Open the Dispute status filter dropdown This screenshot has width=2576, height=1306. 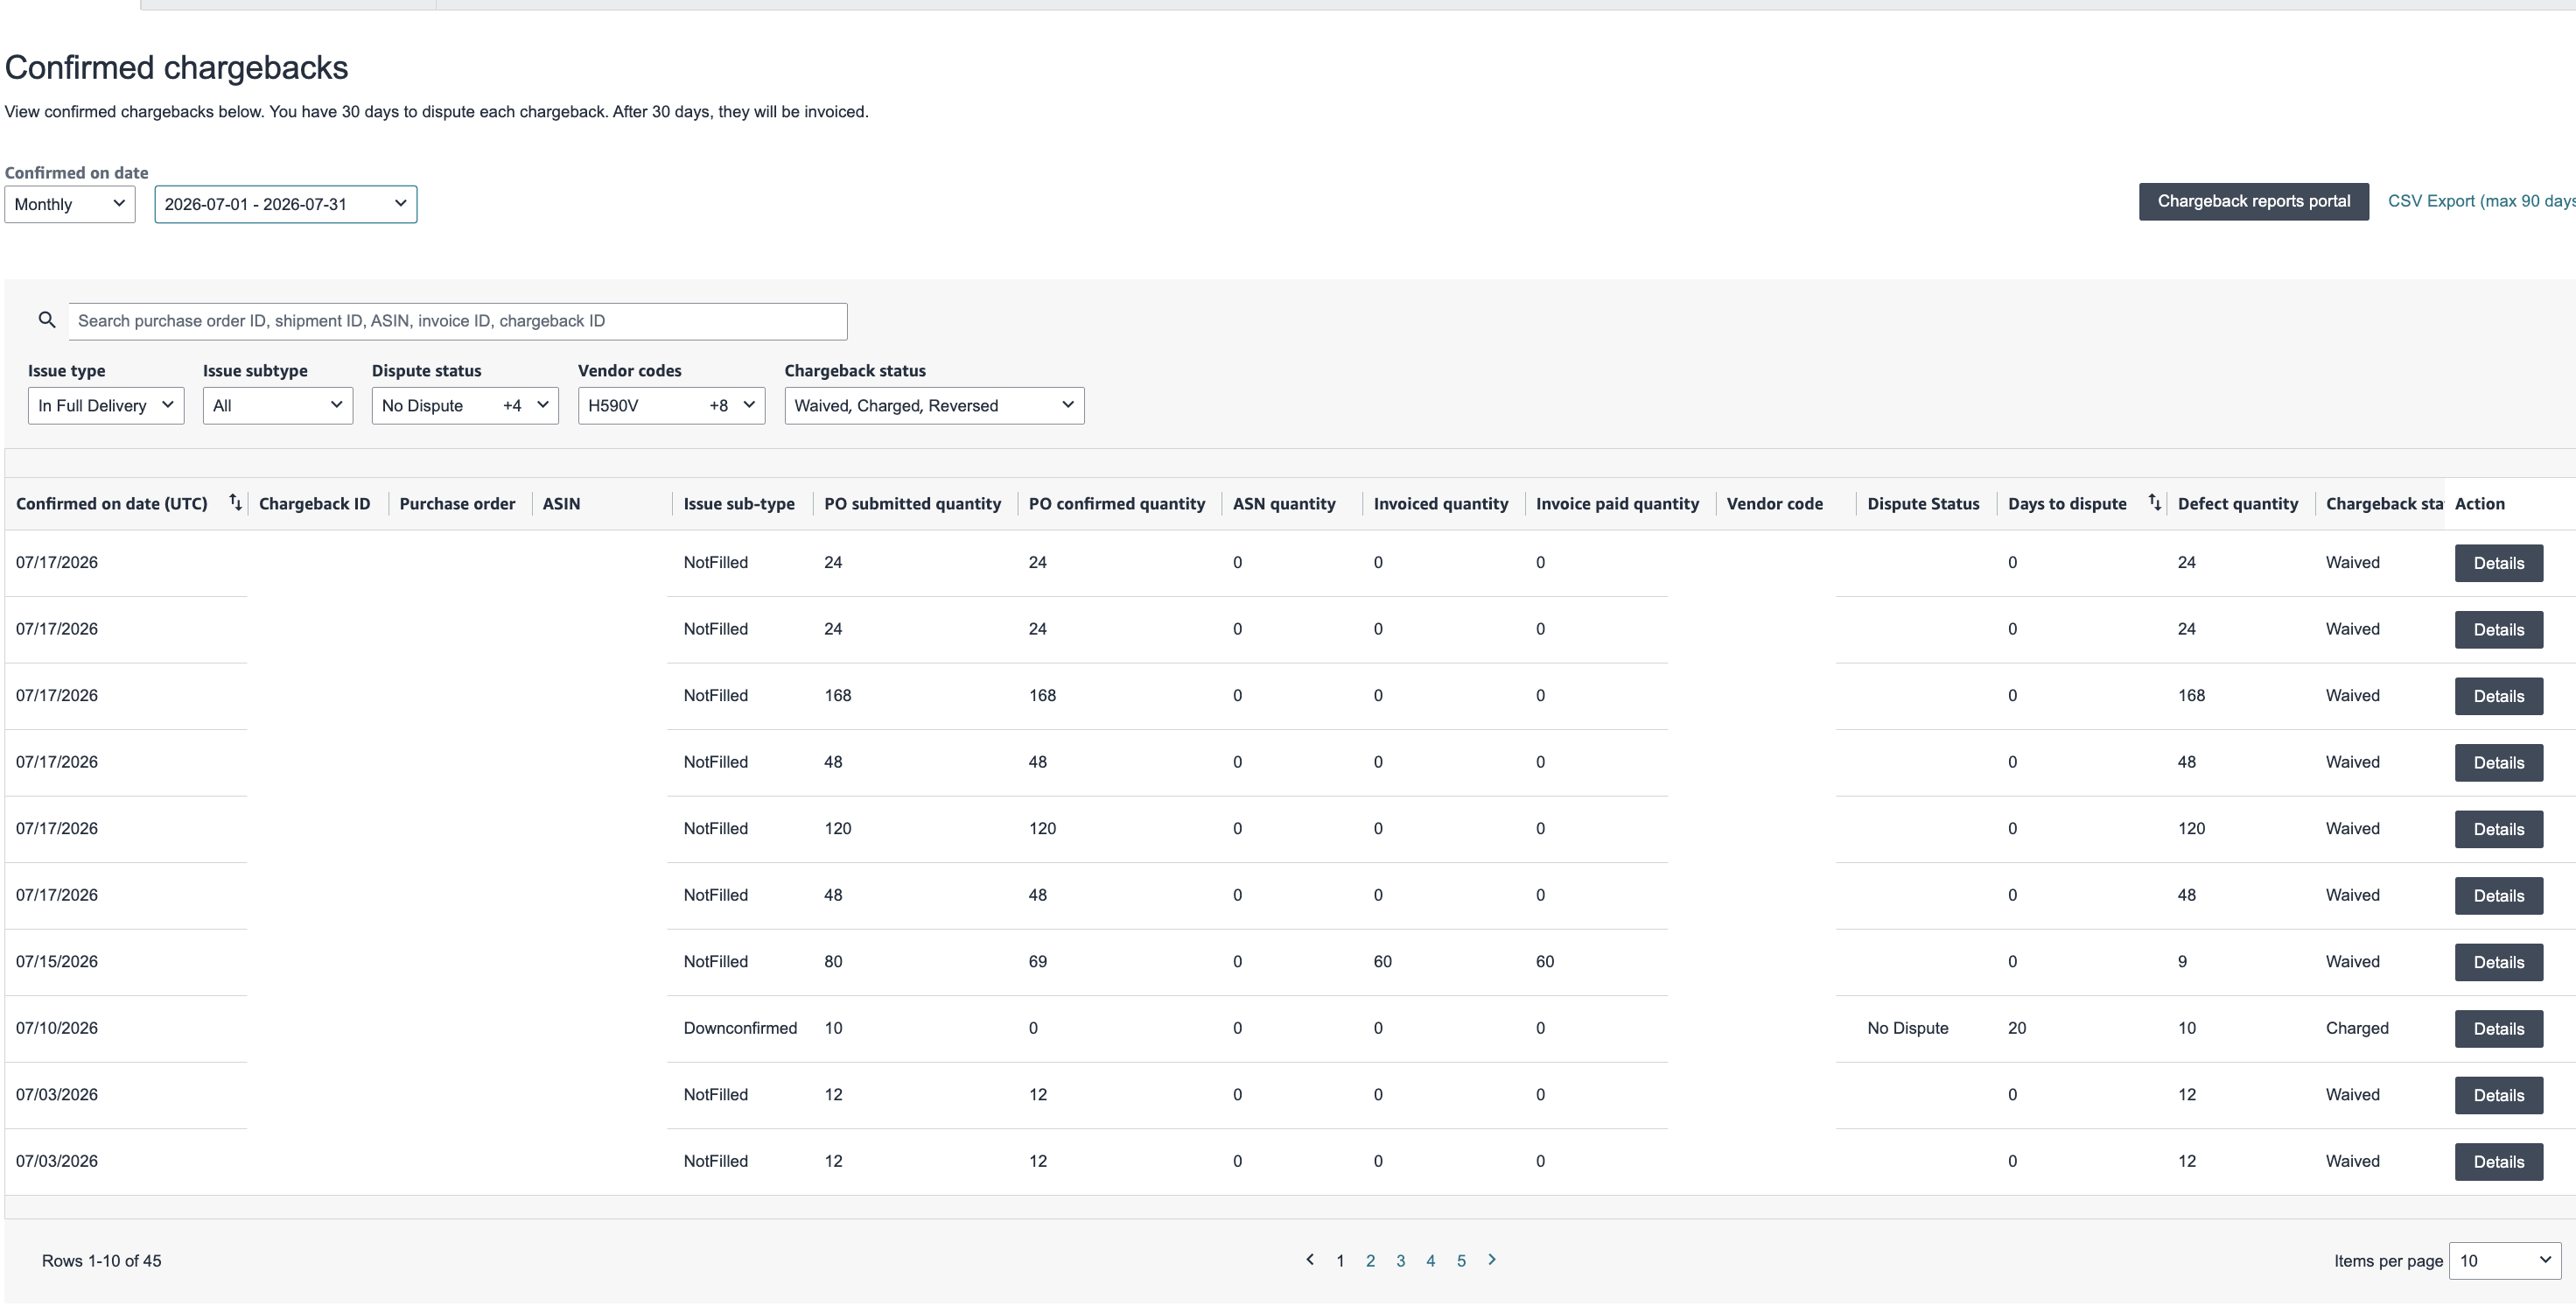coord(465,405)
